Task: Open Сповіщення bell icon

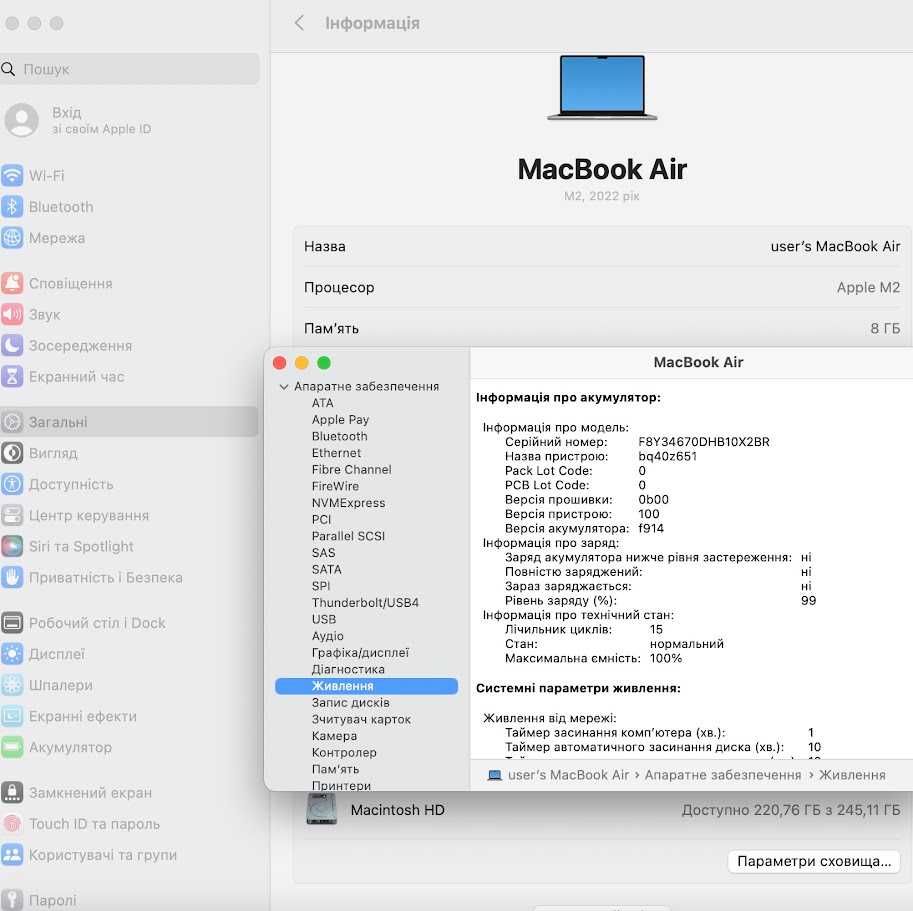Action: click(x=12, y=283)
